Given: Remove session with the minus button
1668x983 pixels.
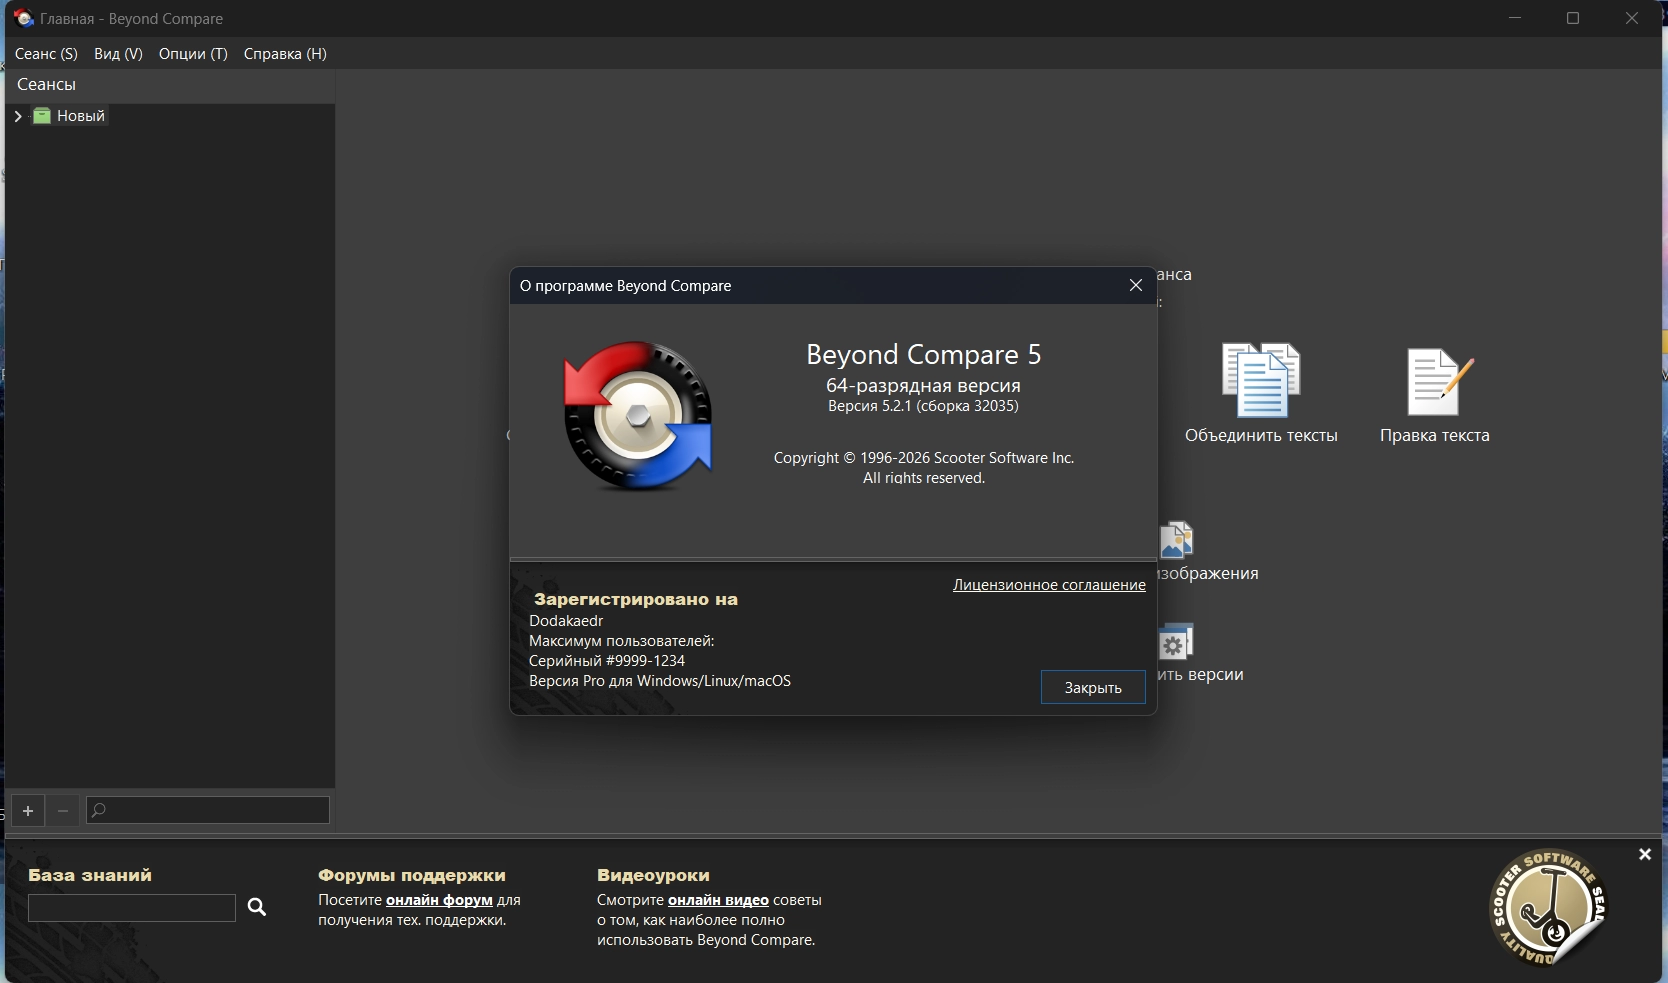Looking at the screenshot, I should 63,810.
